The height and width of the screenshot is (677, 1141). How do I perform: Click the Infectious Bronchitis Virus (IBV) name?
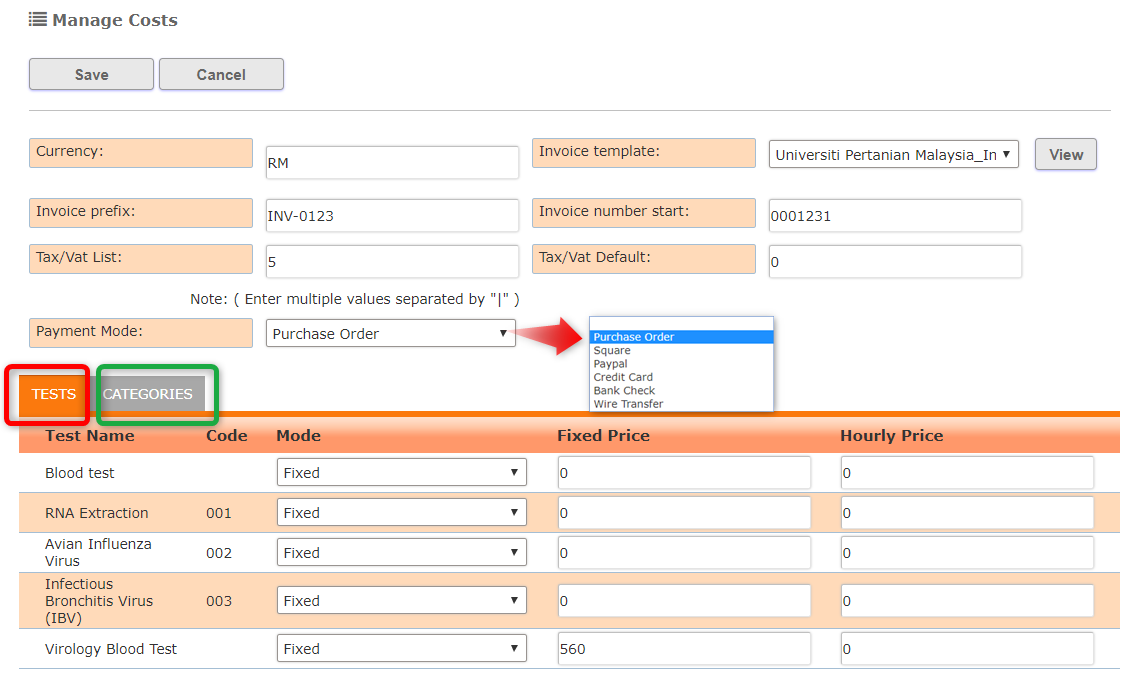[x=99, y=601]
